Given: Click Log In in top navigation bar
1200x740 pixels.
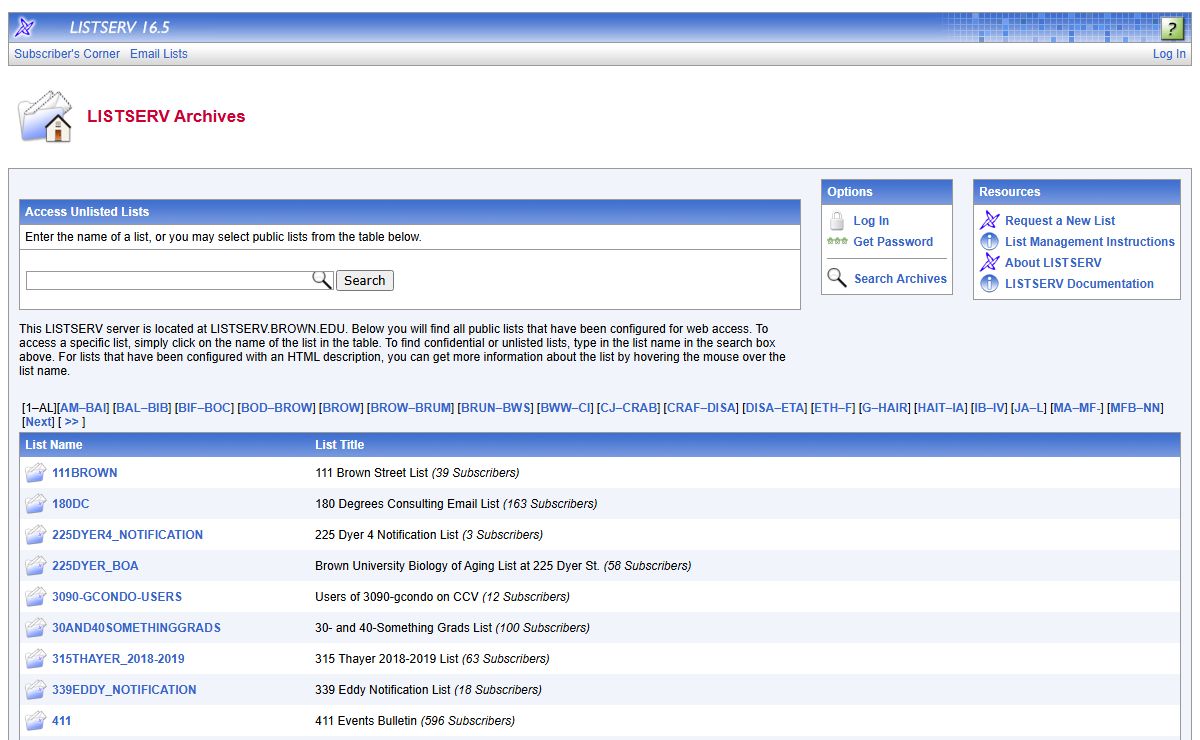Looking at the screenshot, I should (1169, 54).
